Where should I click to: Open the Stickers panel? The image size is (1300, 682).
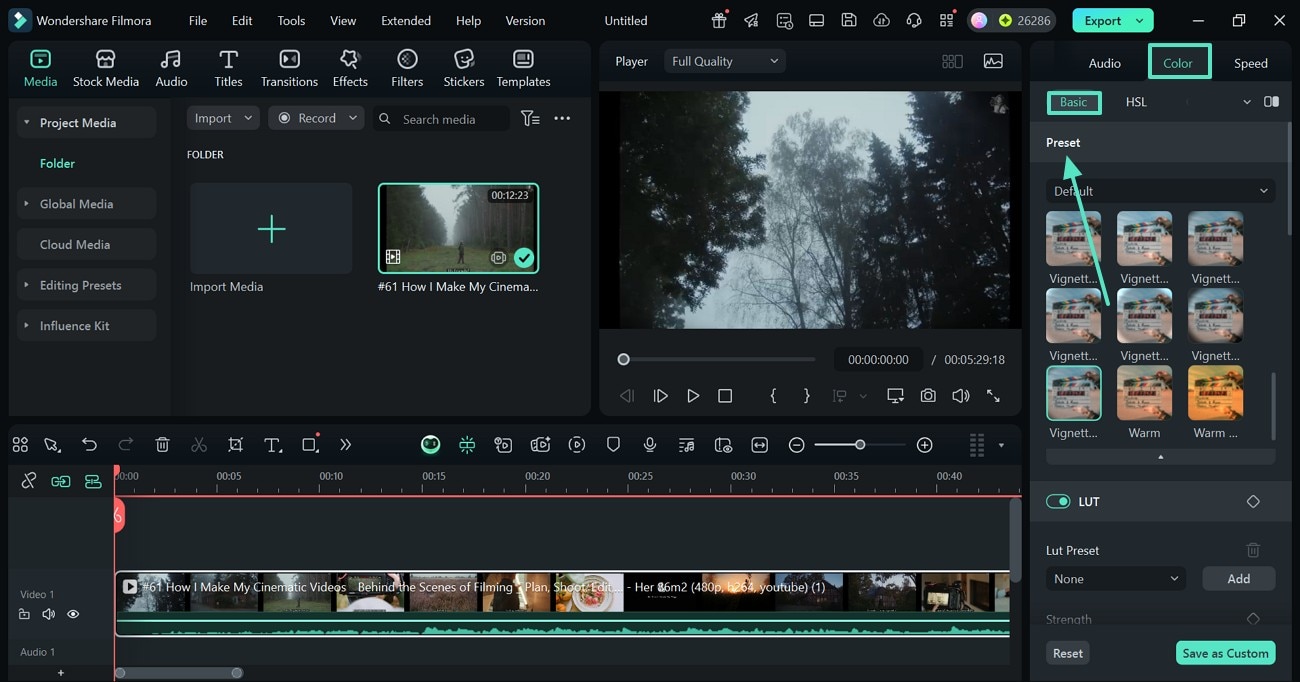pyautogui.click(x=463, y=67)
